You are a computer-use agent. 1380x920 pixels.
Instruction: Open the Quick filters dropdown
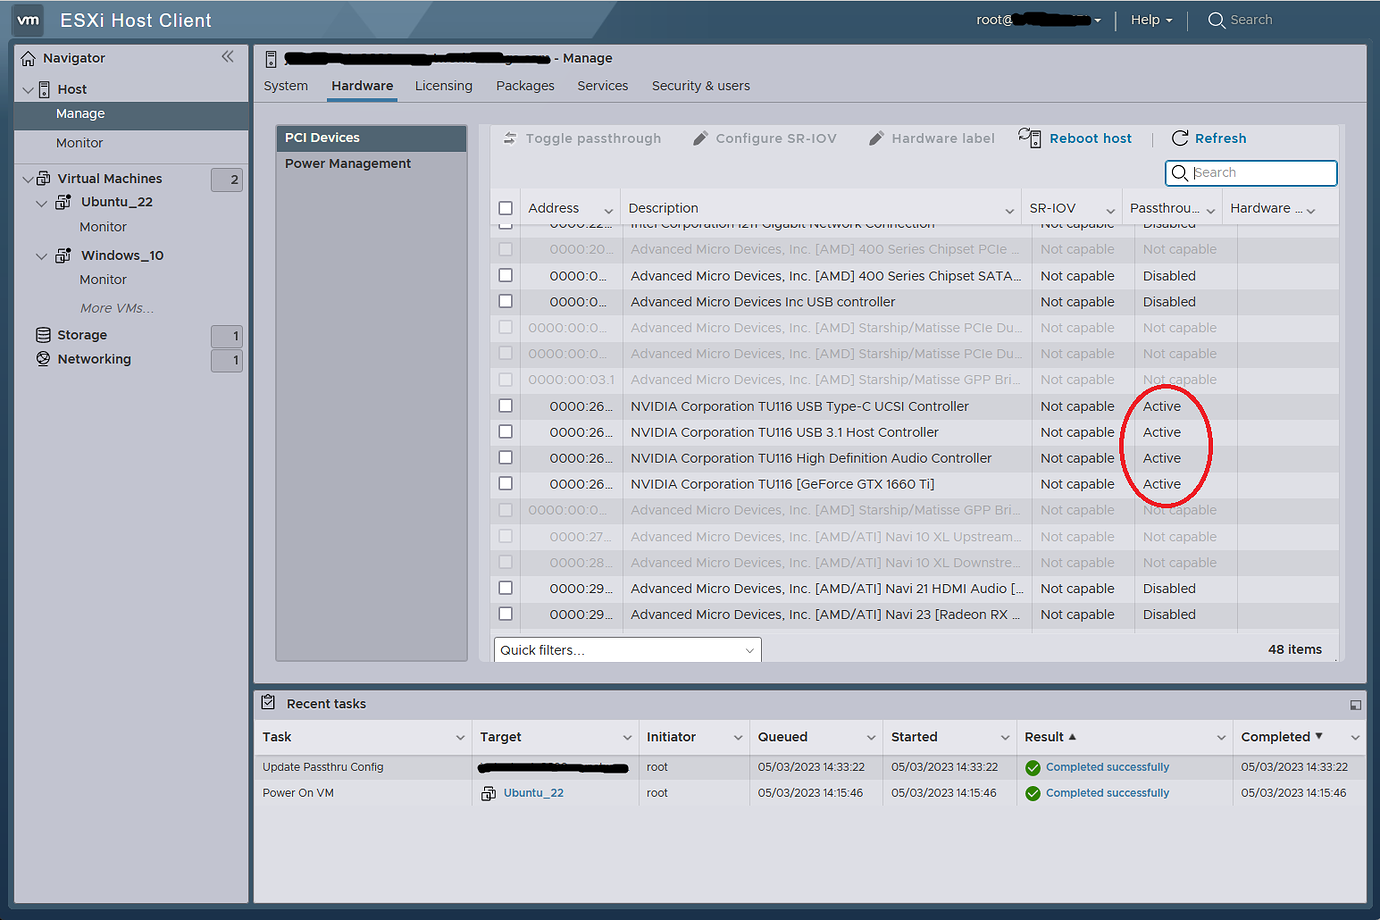click(x=628, y=650)
